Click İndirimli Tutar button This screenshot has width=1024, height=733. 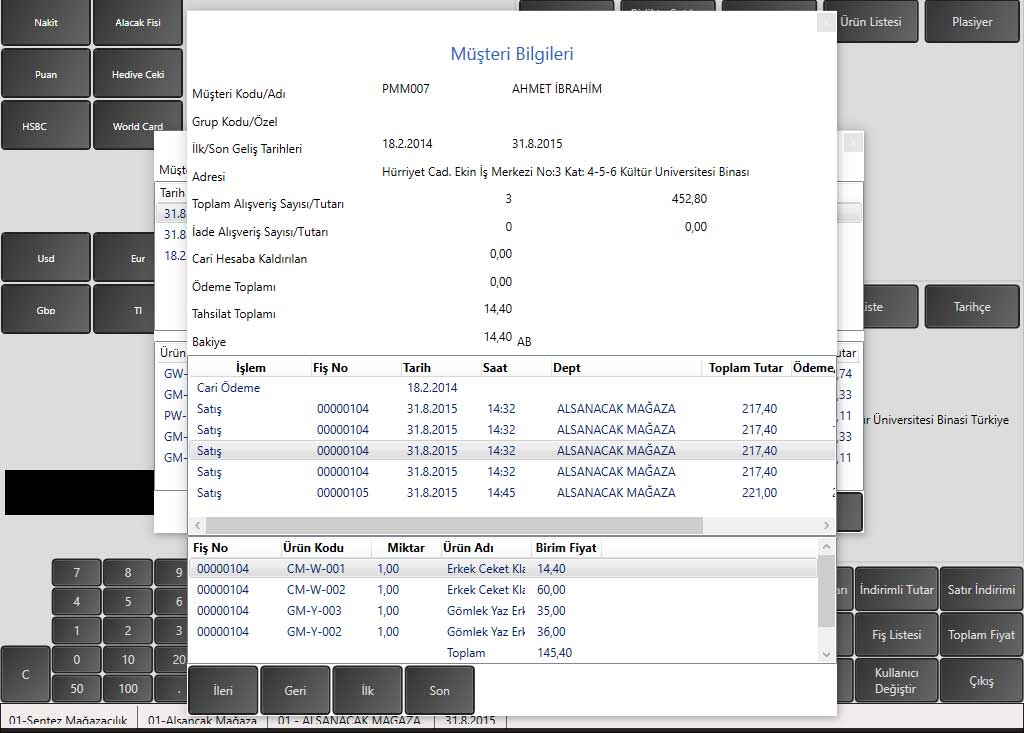click(897, 589)
